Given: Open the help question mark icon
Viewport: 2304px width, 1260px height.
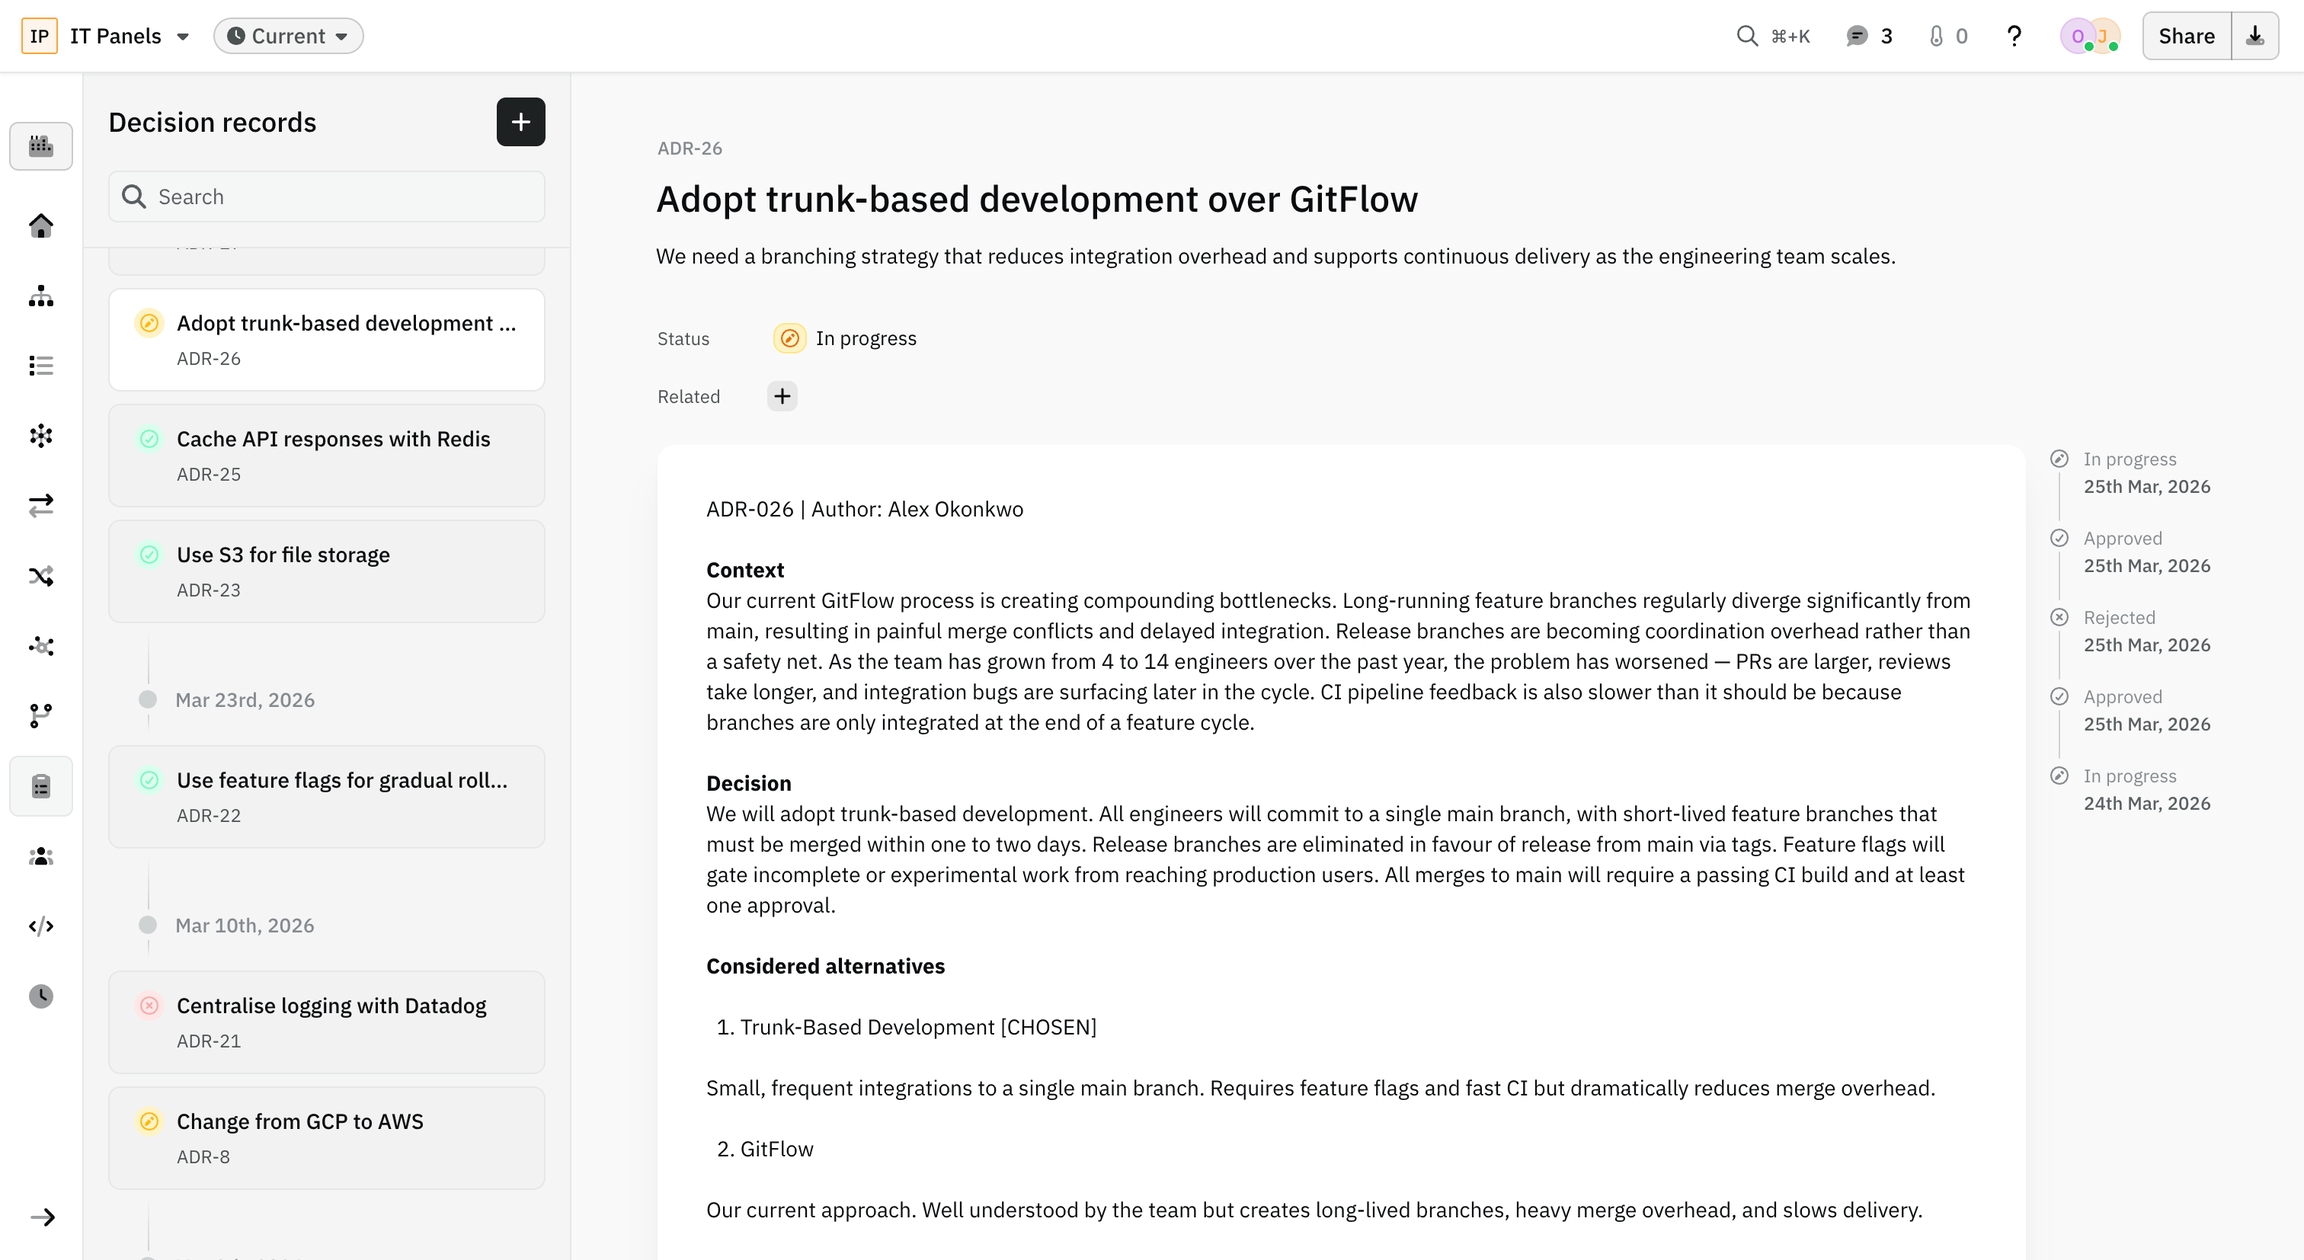Looking at the screenshot, I should 2014,36.
